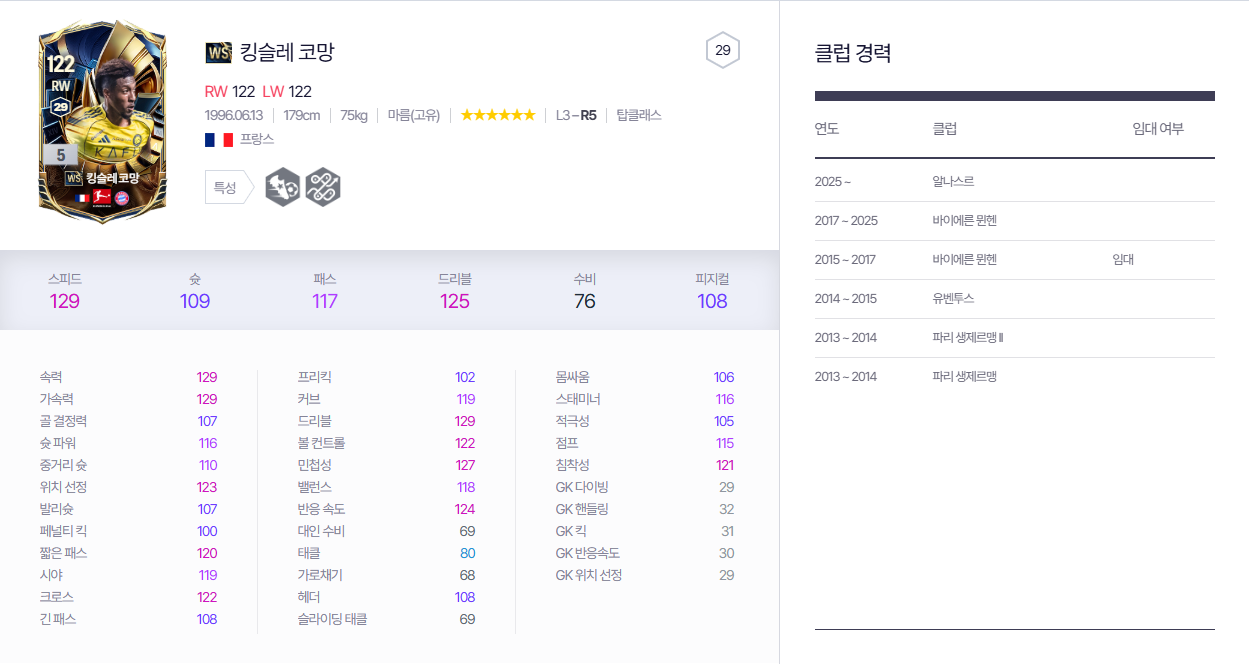
Task: Click the 탑클래스 reputation label
Action: point(639,115)
